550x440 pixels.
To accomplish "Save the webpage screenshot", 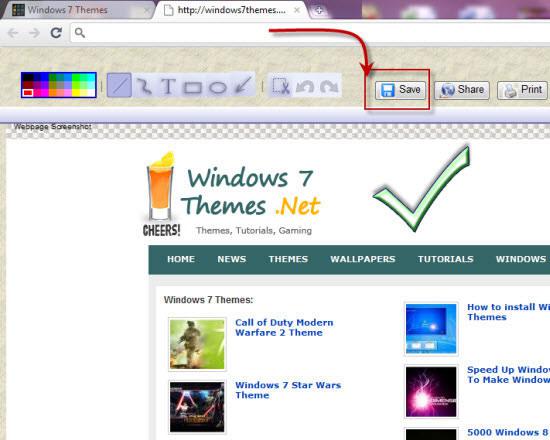I will pos(400,90).
